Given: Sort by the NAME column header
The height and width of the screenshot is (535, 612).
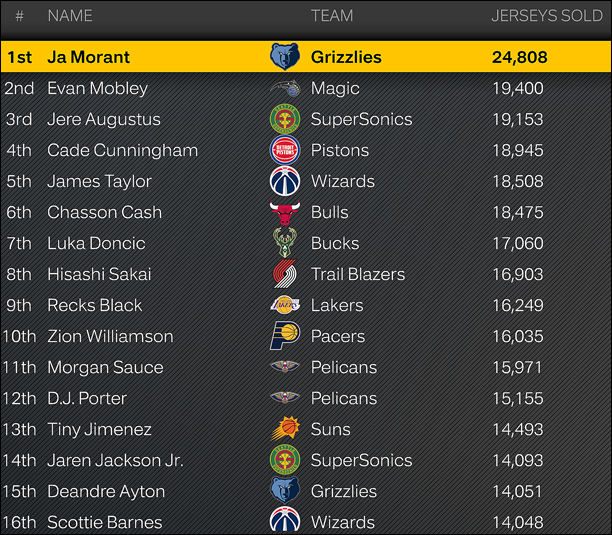Looking at the screenshot, I should coord(70,16).
